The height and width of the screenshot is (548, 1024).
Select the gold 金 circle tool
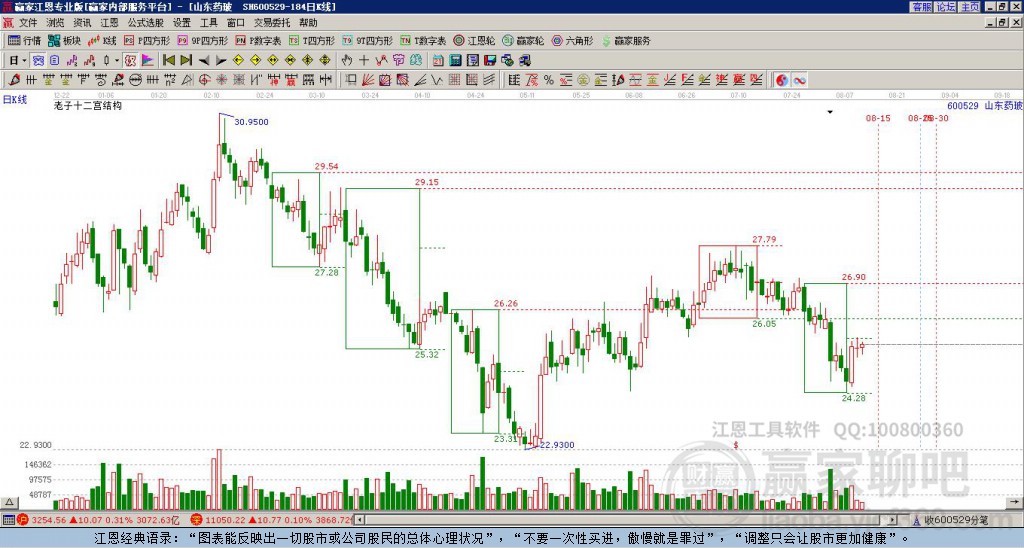[x=583, y=80]
